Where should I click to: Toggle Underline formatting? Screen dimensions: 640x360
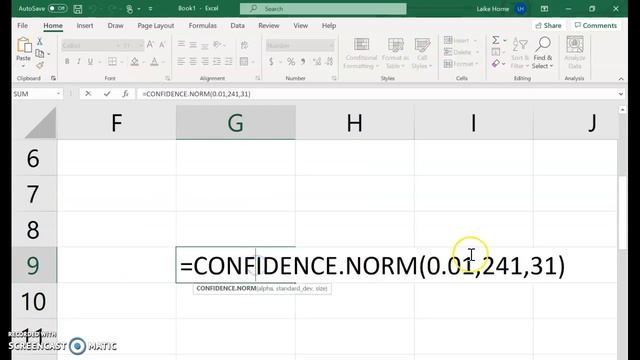coord(90,62)
